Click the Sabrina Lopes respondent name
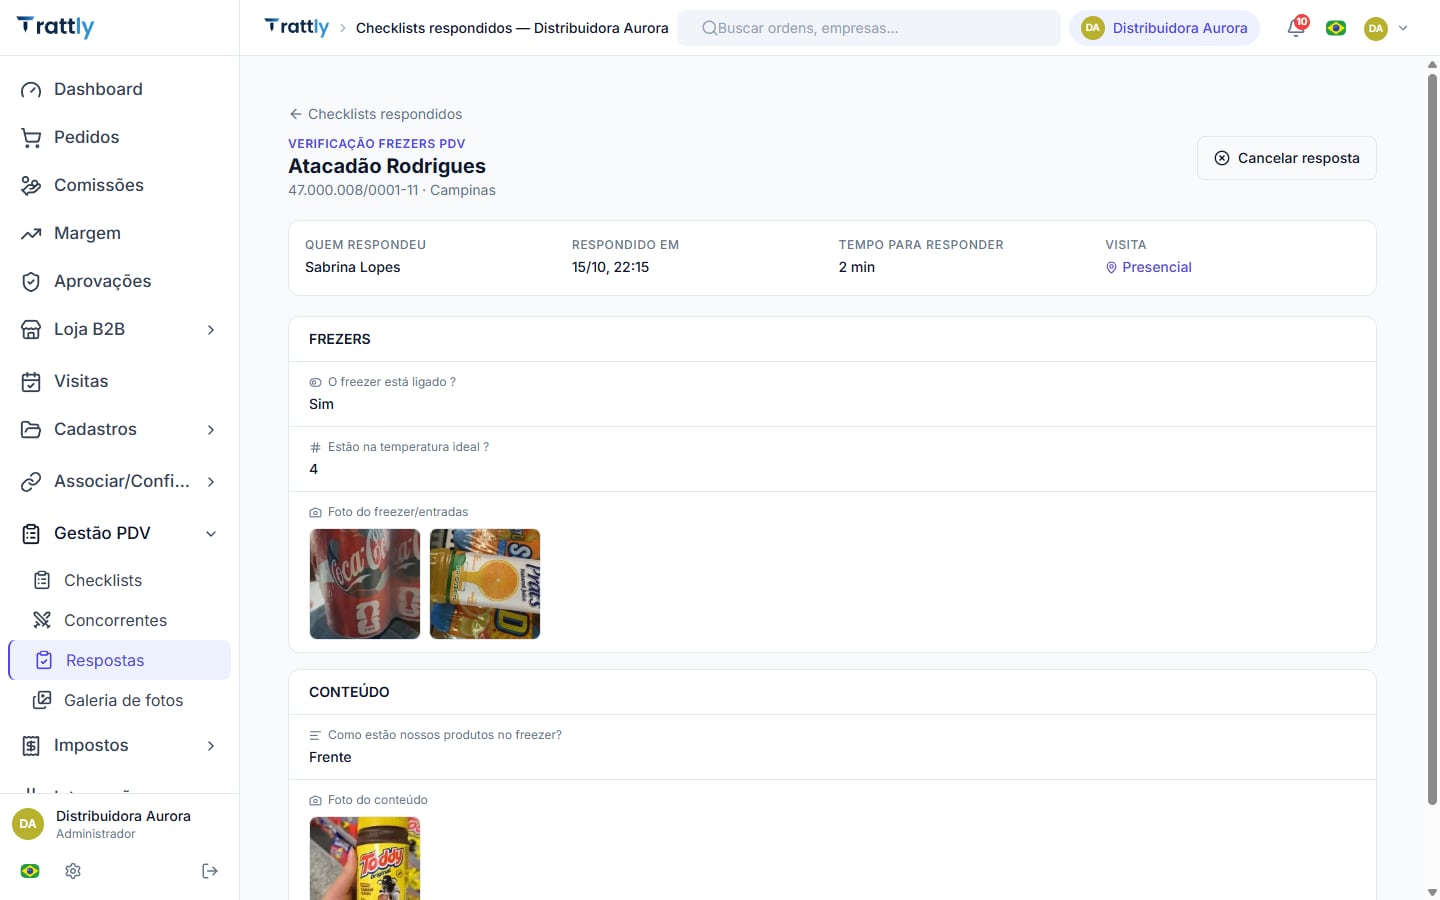The image size is (1440, 900). (x=353, y=267)
